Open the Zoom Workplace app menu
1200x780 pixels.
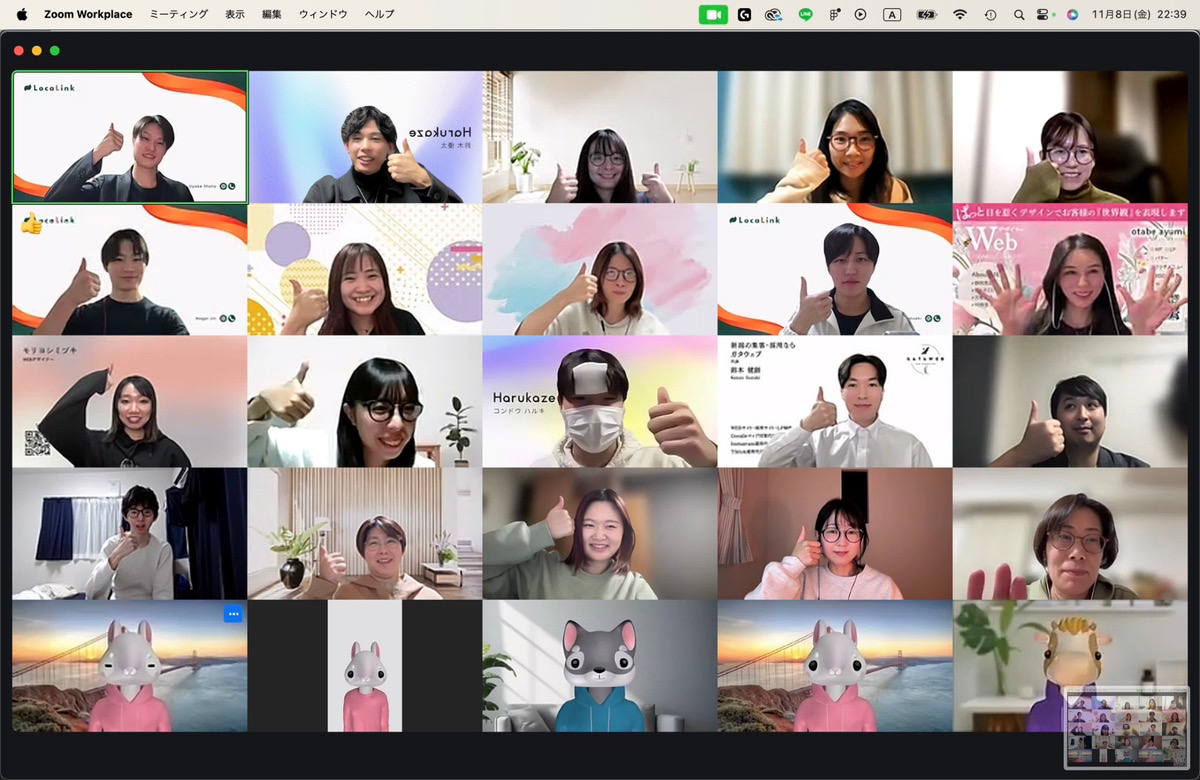pyautogui.click(x=88, y=14)
